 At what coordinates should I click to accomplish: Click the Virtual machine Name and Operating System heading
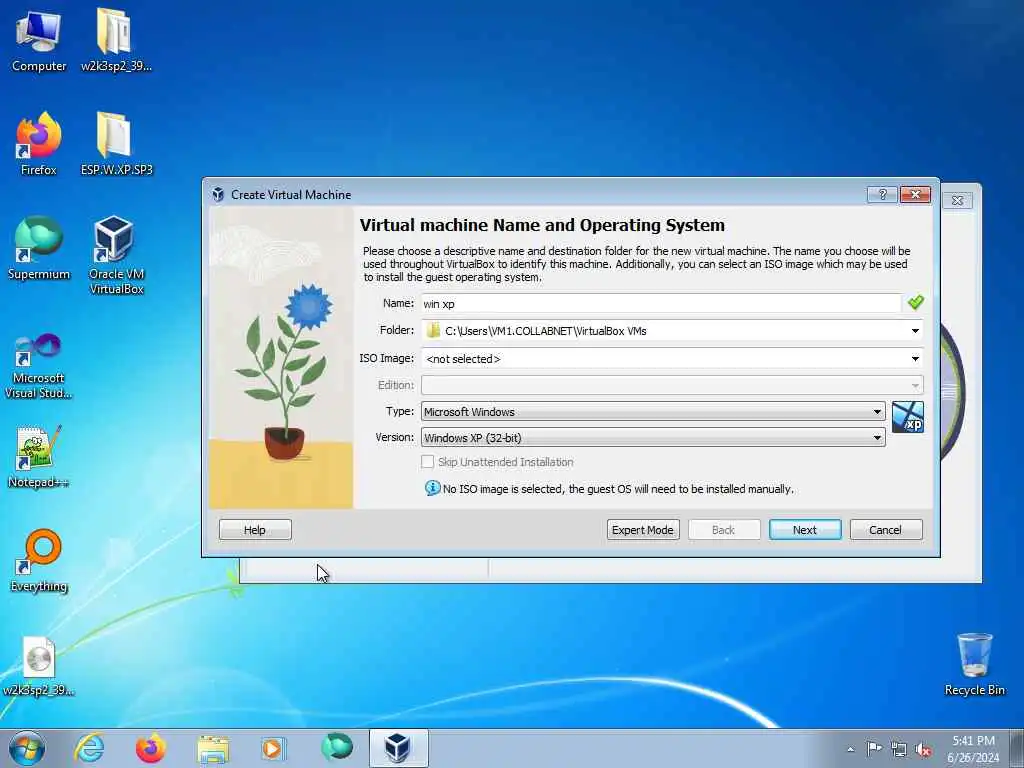pyautogui.click(x=542, y=225)
